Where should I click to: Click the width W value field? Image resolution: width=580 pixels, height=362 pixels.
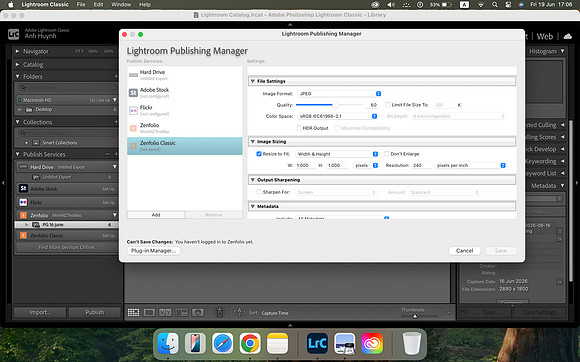306,165
